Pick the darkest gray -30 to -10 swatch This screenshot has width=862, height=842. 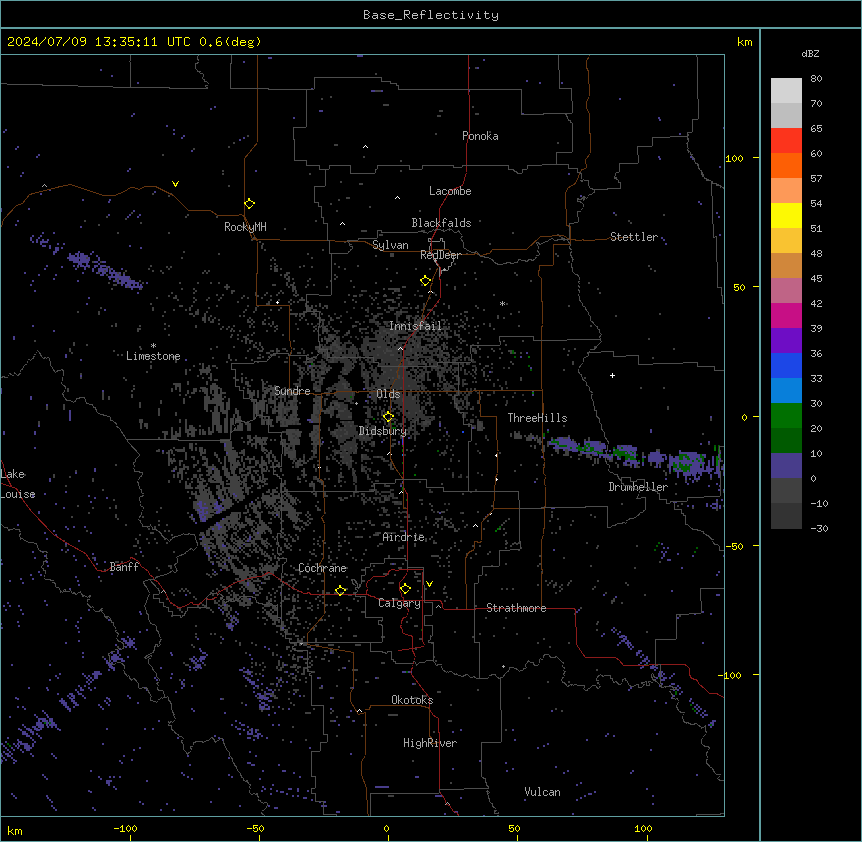tap(786, 516)
